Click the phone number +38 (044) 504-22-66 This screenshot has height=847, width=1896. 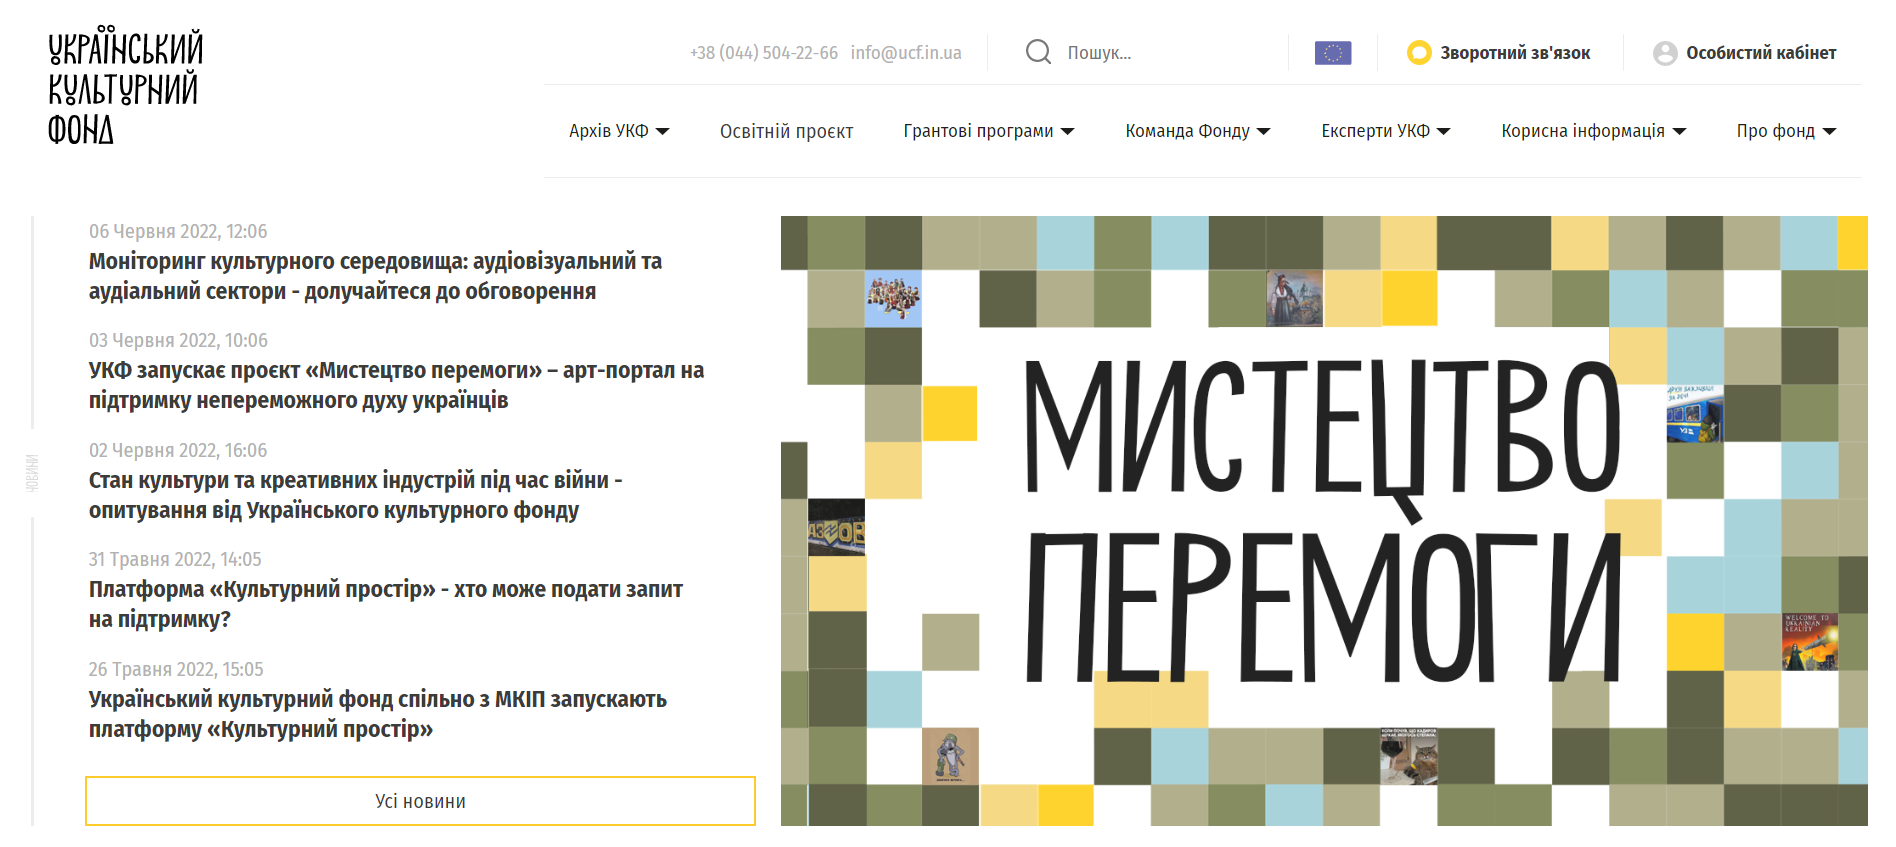tap(763, 53)
